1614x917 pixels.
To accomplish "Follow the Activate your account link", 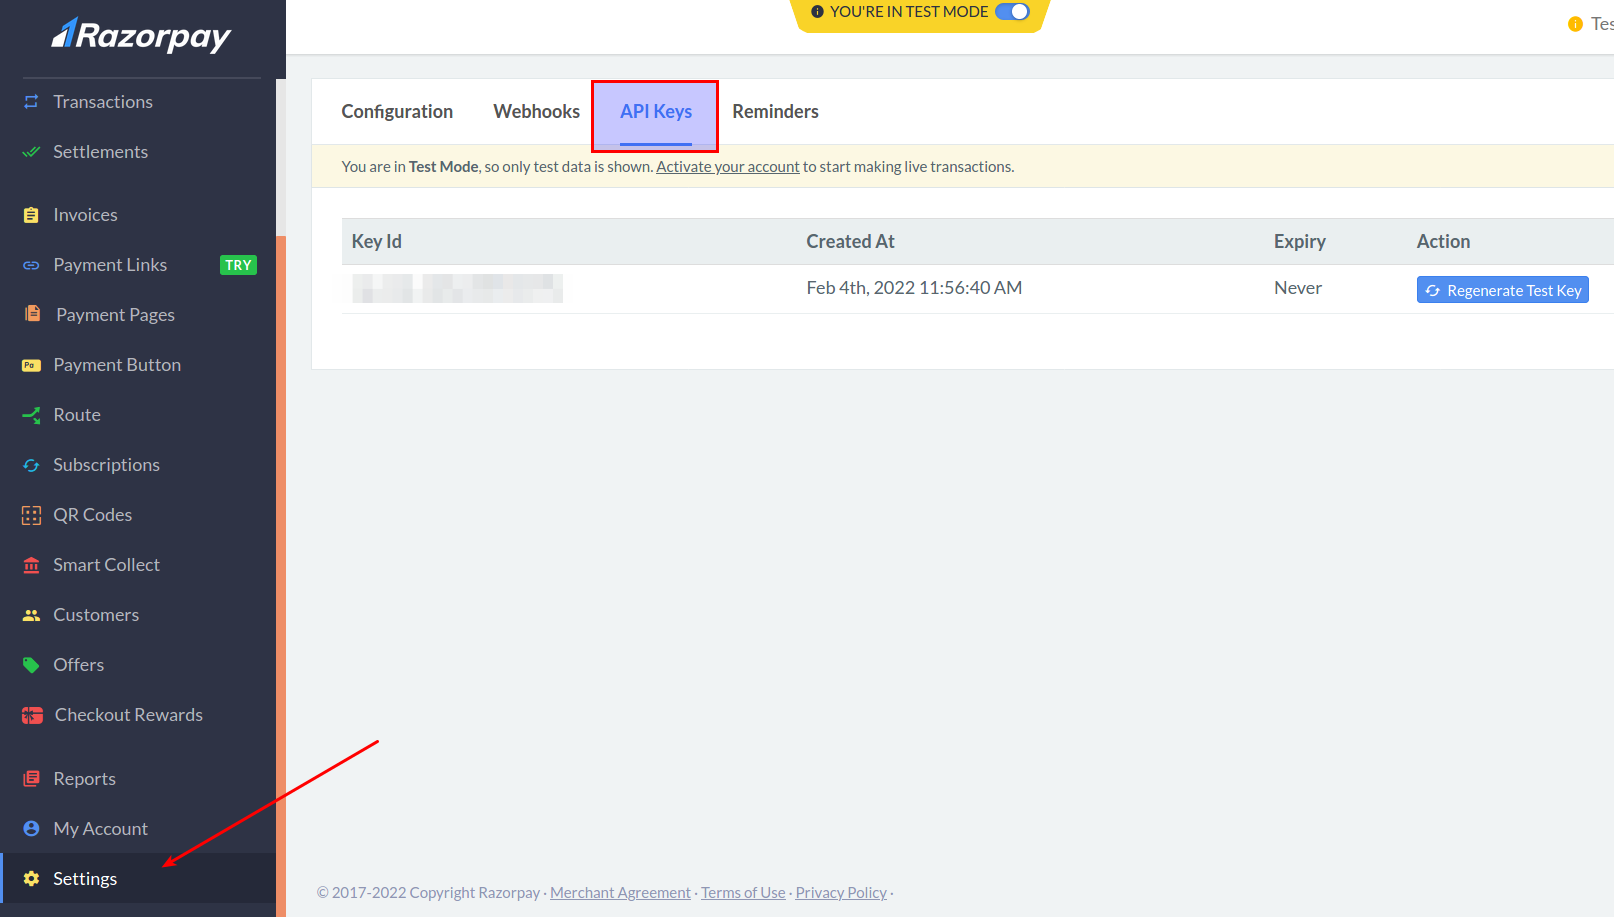I will [727, 167].
